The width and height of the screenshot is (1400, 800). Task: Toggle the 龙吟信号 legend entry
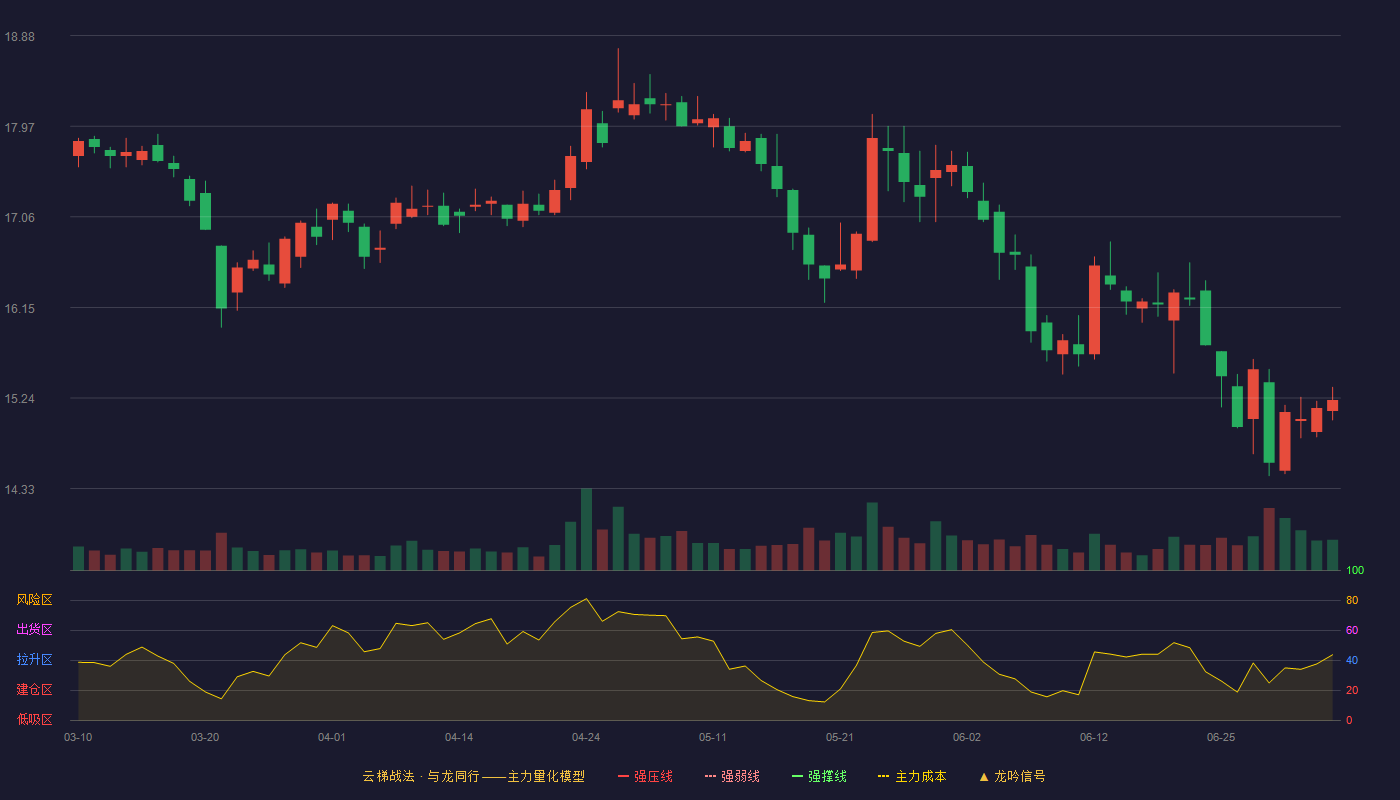point(1012,776)
